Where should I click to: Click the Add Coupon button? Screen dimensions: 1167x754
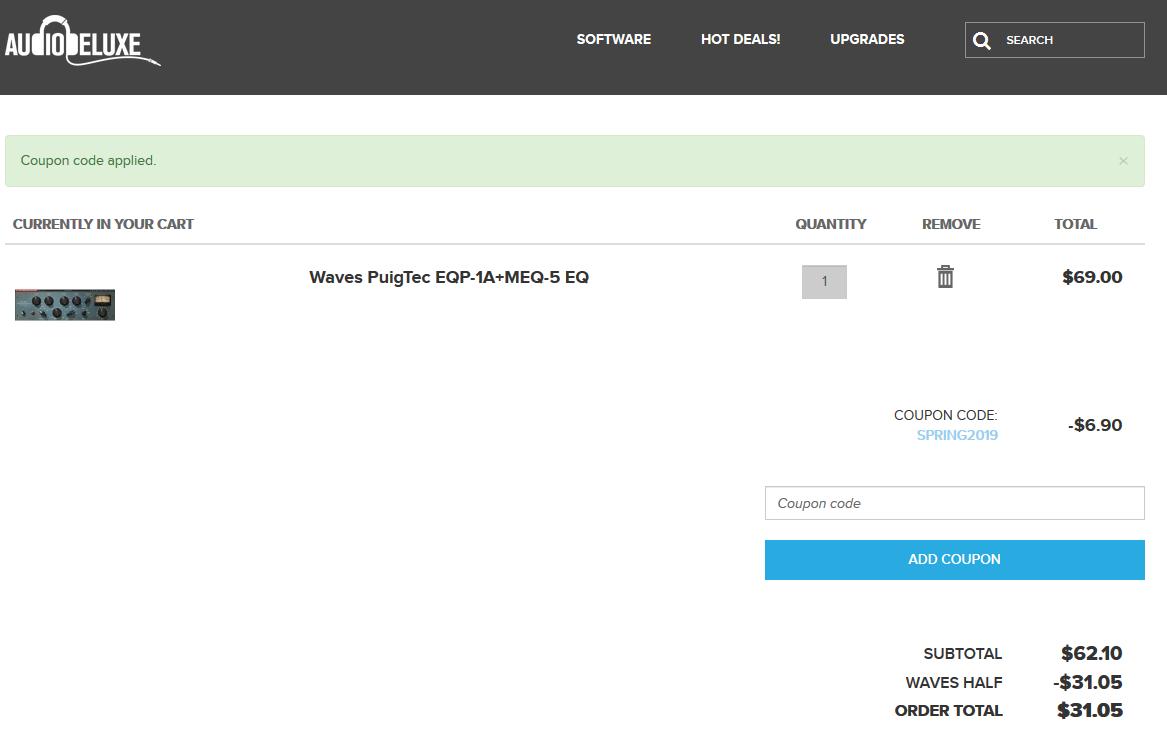point(954,560)
